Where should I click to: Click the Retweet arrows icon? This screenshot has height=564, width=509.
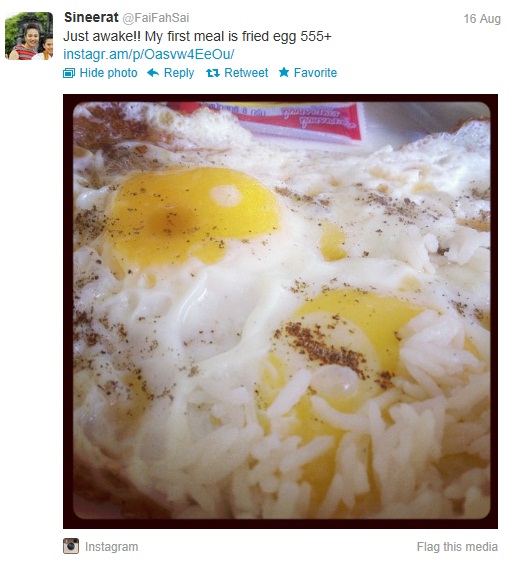213,73
